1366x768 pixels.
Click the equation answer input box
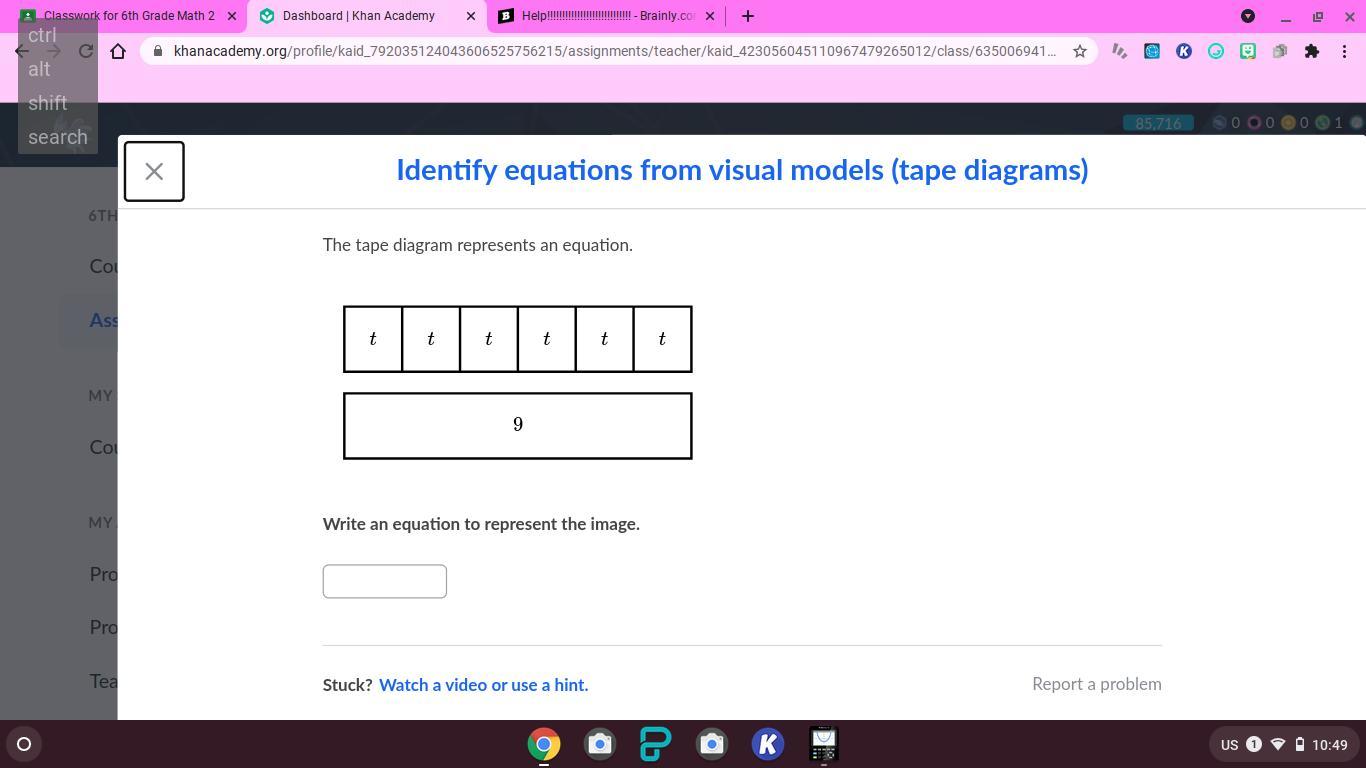pyautogui.click(x=385, y=581)
